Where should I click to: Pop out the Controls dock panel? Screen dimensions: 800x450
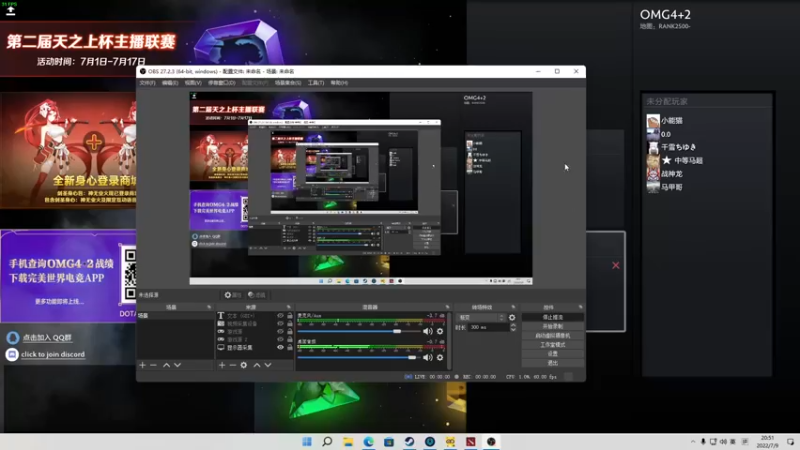coord(581,307)
